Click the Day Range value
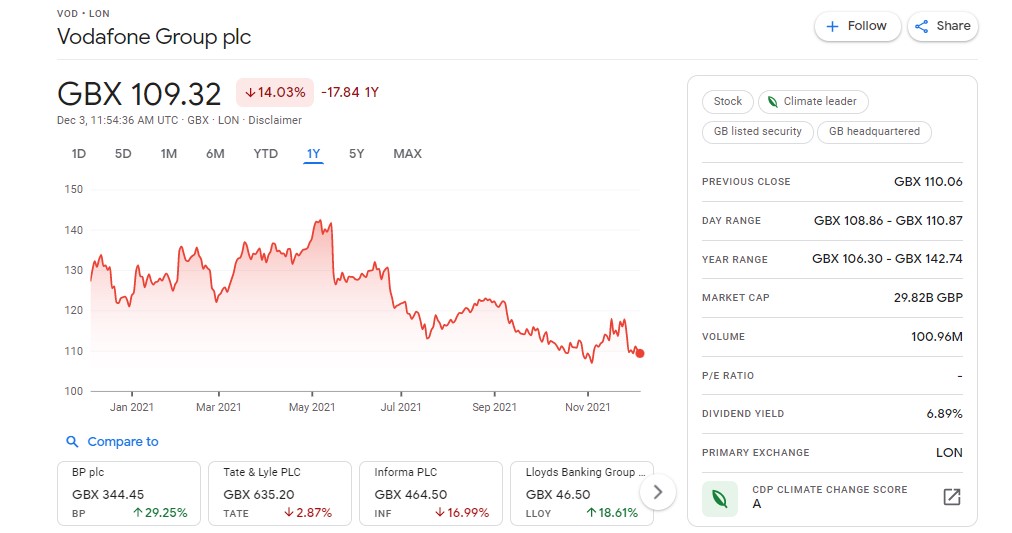This screenshot has height=533, width=1012. click(888, 221)
